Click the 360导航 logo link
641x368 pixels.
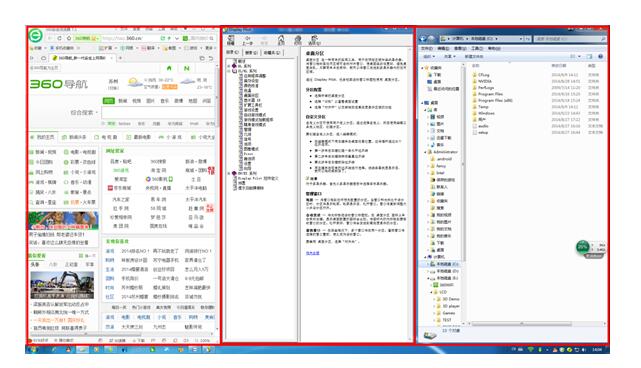click(x=59, y=84)
